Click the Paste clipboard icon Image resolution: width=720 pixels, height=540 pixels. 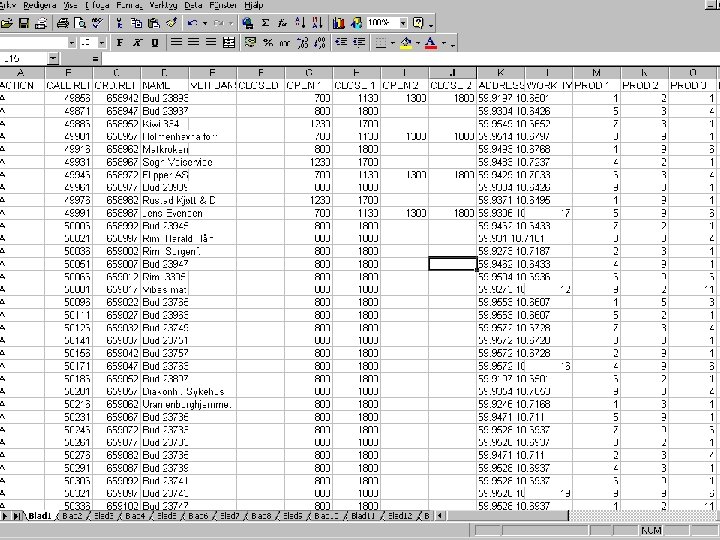tap(154, 23)
